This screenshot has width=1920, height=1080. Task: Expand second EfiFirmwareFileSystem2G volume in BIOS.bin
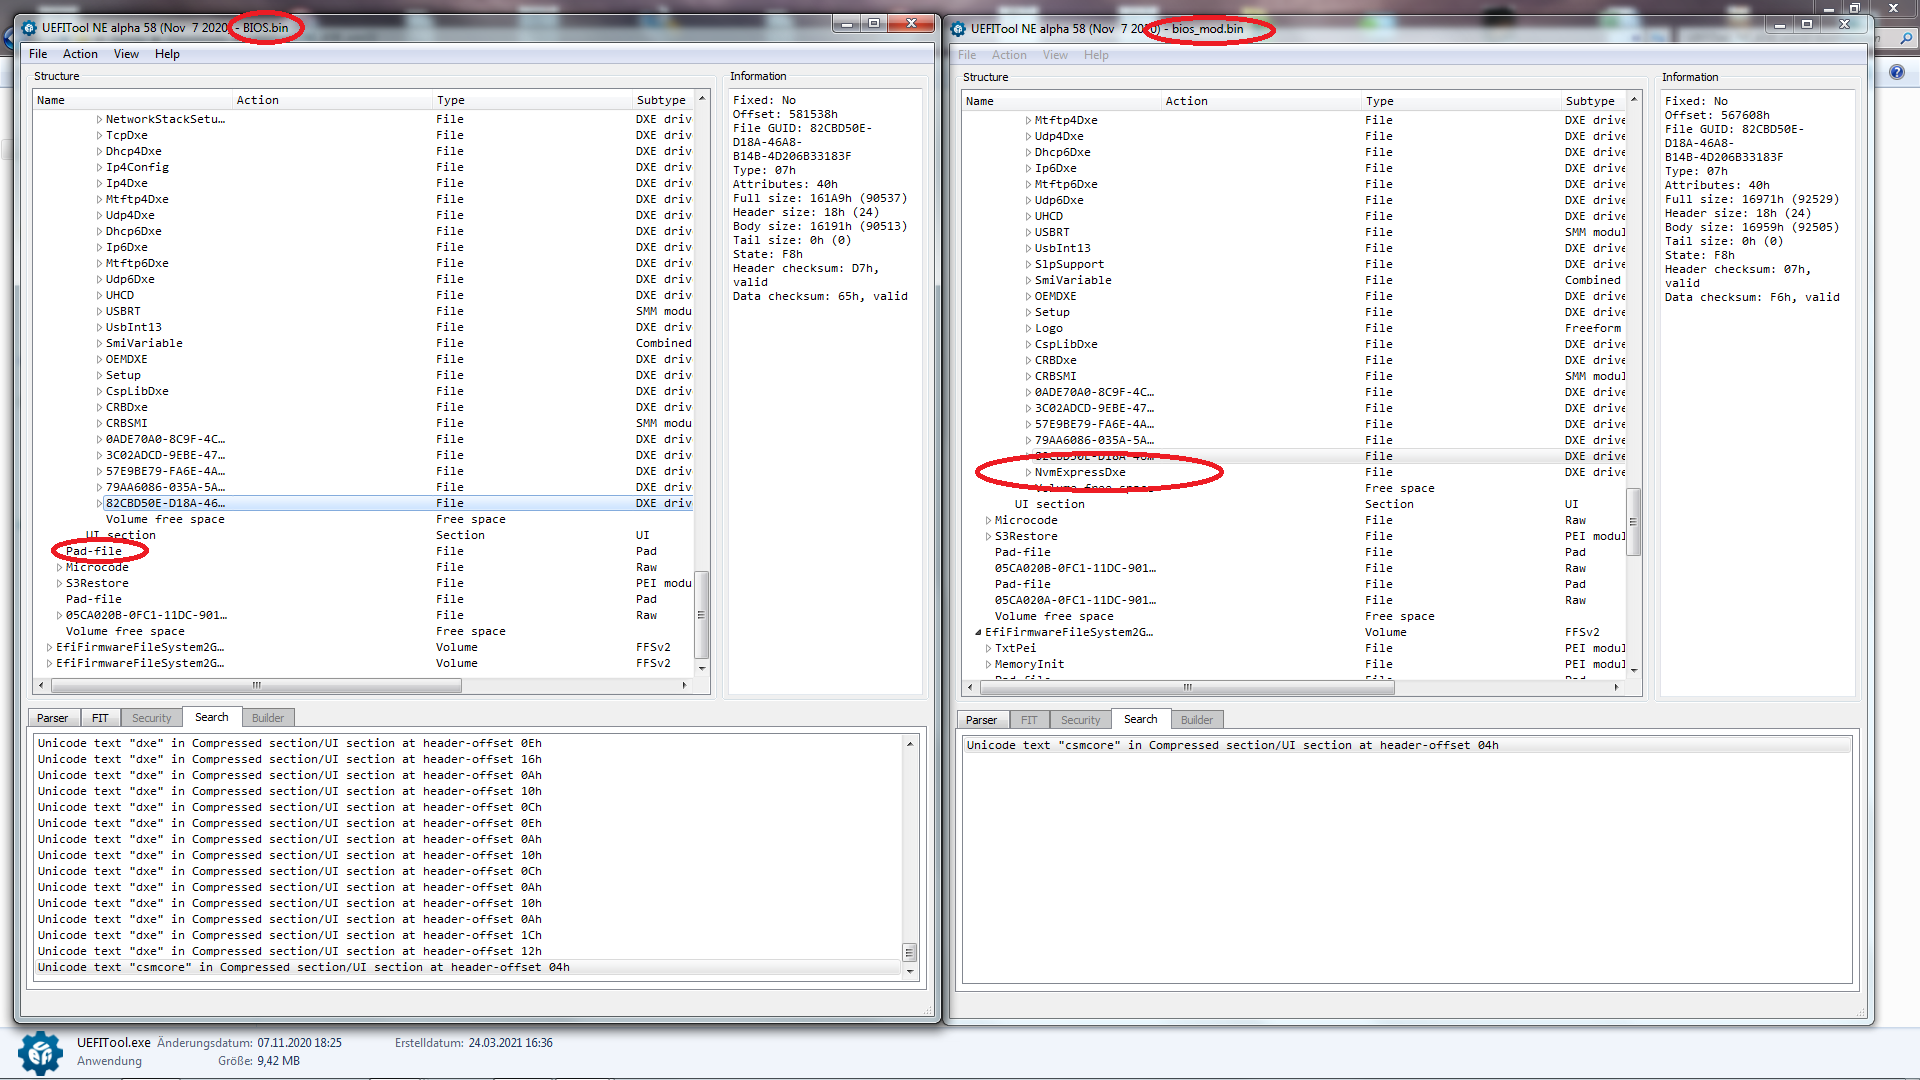[x=49, y=664]
